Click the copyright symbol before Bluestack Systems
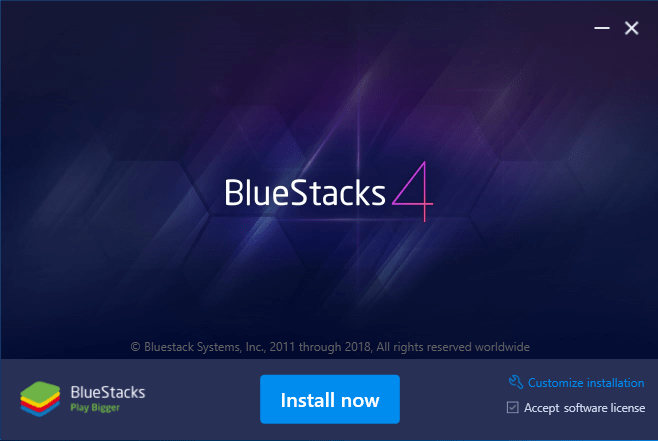This screenshot has width=658, height=441. pyautogui.click(x=135, y=347)
